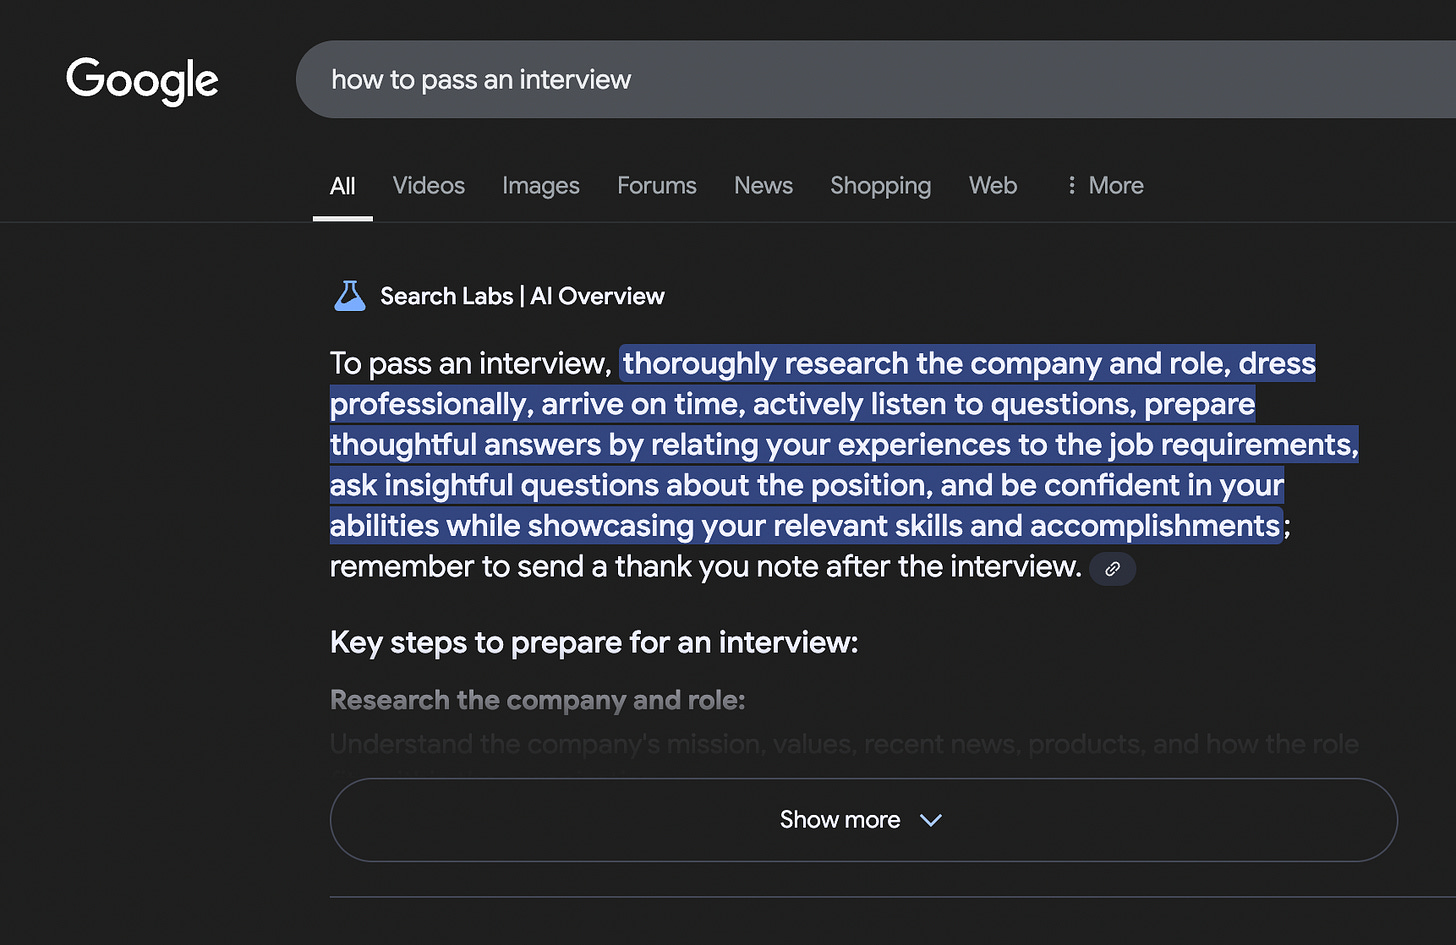This screenshot has width=1456, height=945.
Task: Open the News tab
Action: point(763,186)
